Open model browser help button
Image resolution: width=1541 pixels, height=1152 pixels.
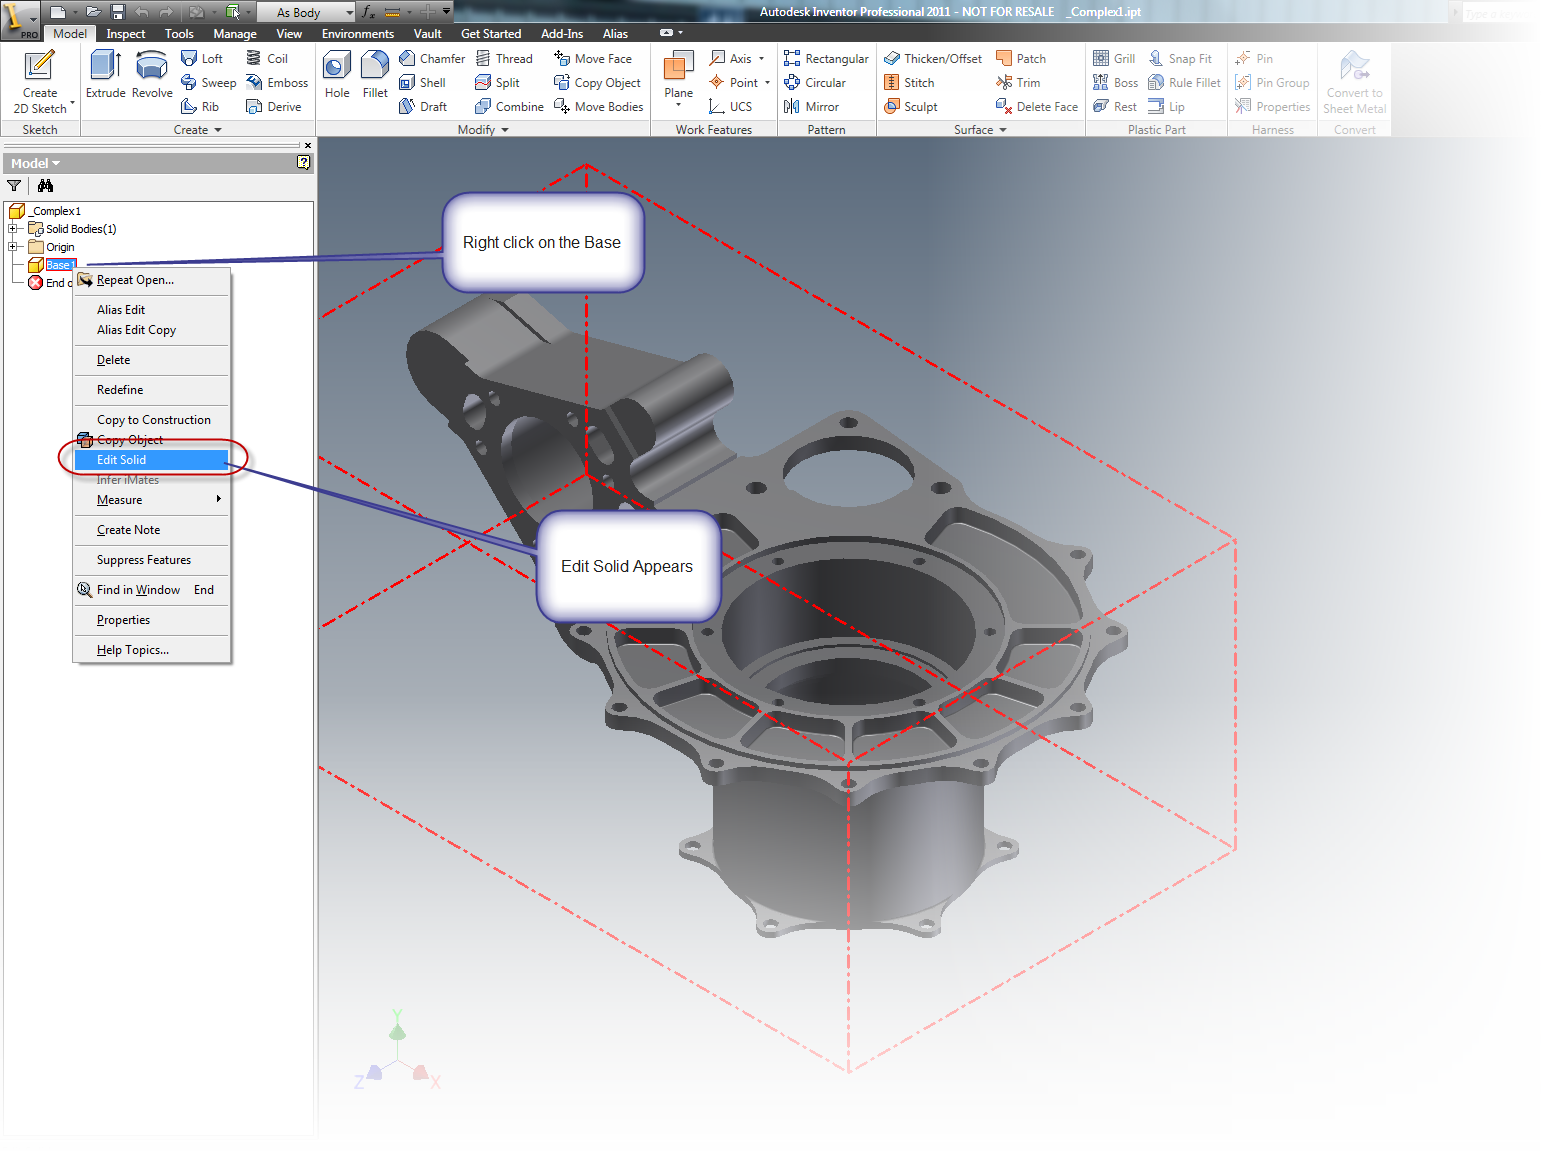(x=304, y=163)
